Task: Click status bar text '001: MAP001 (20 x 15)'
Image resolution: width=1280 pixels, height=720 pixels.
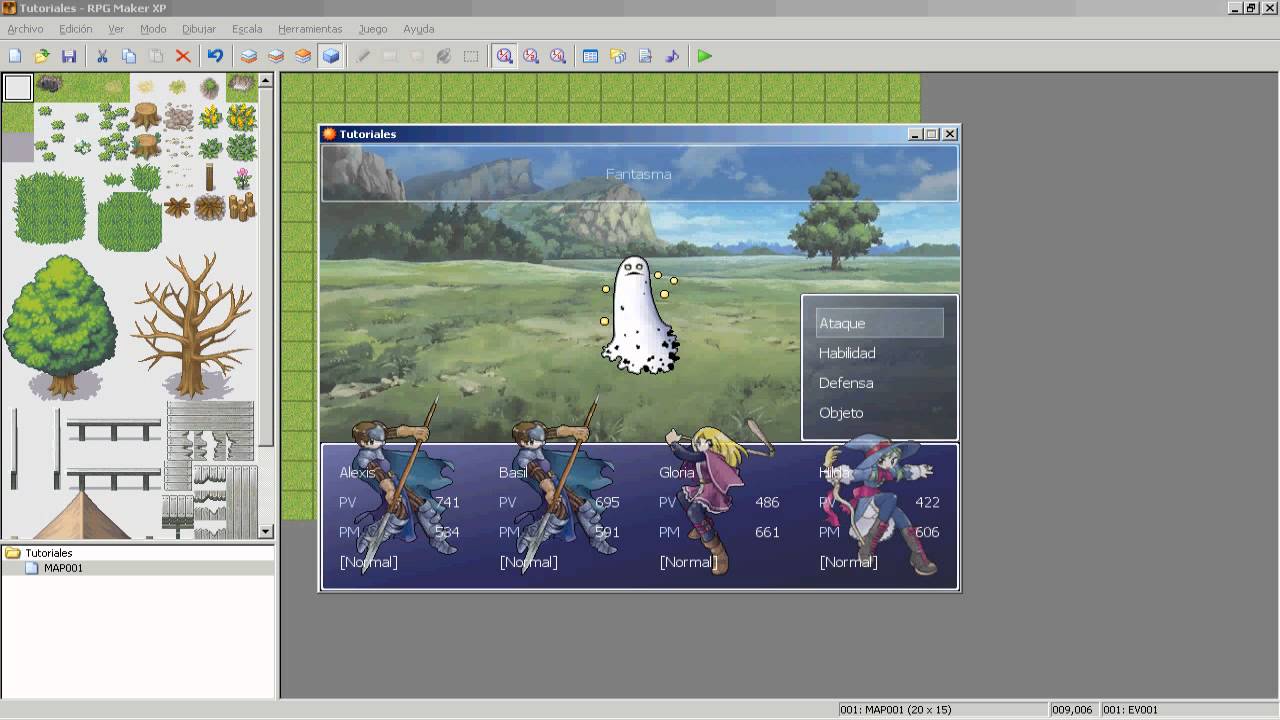Action: 895,710
